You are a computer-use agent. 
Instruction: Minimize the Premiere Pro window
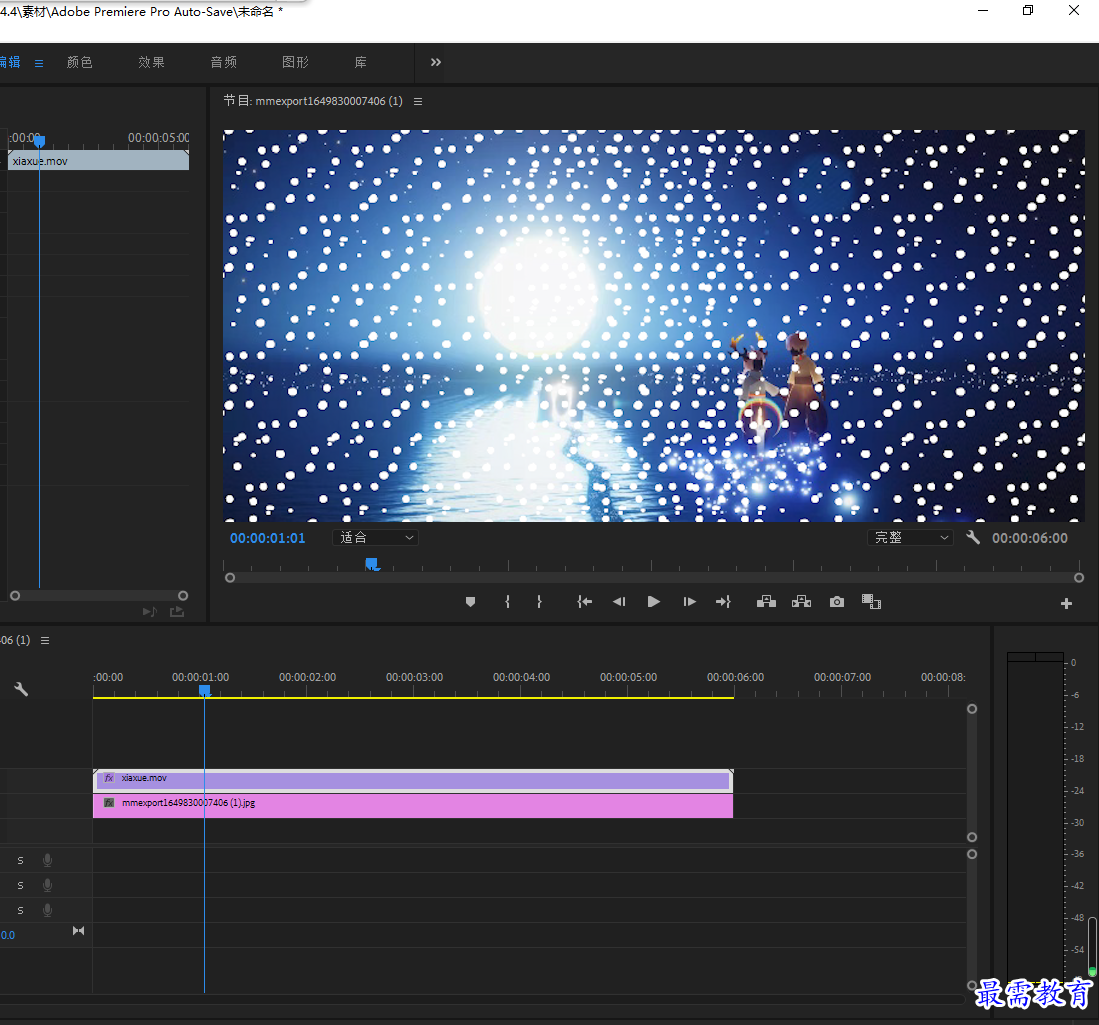click(983, 11)
